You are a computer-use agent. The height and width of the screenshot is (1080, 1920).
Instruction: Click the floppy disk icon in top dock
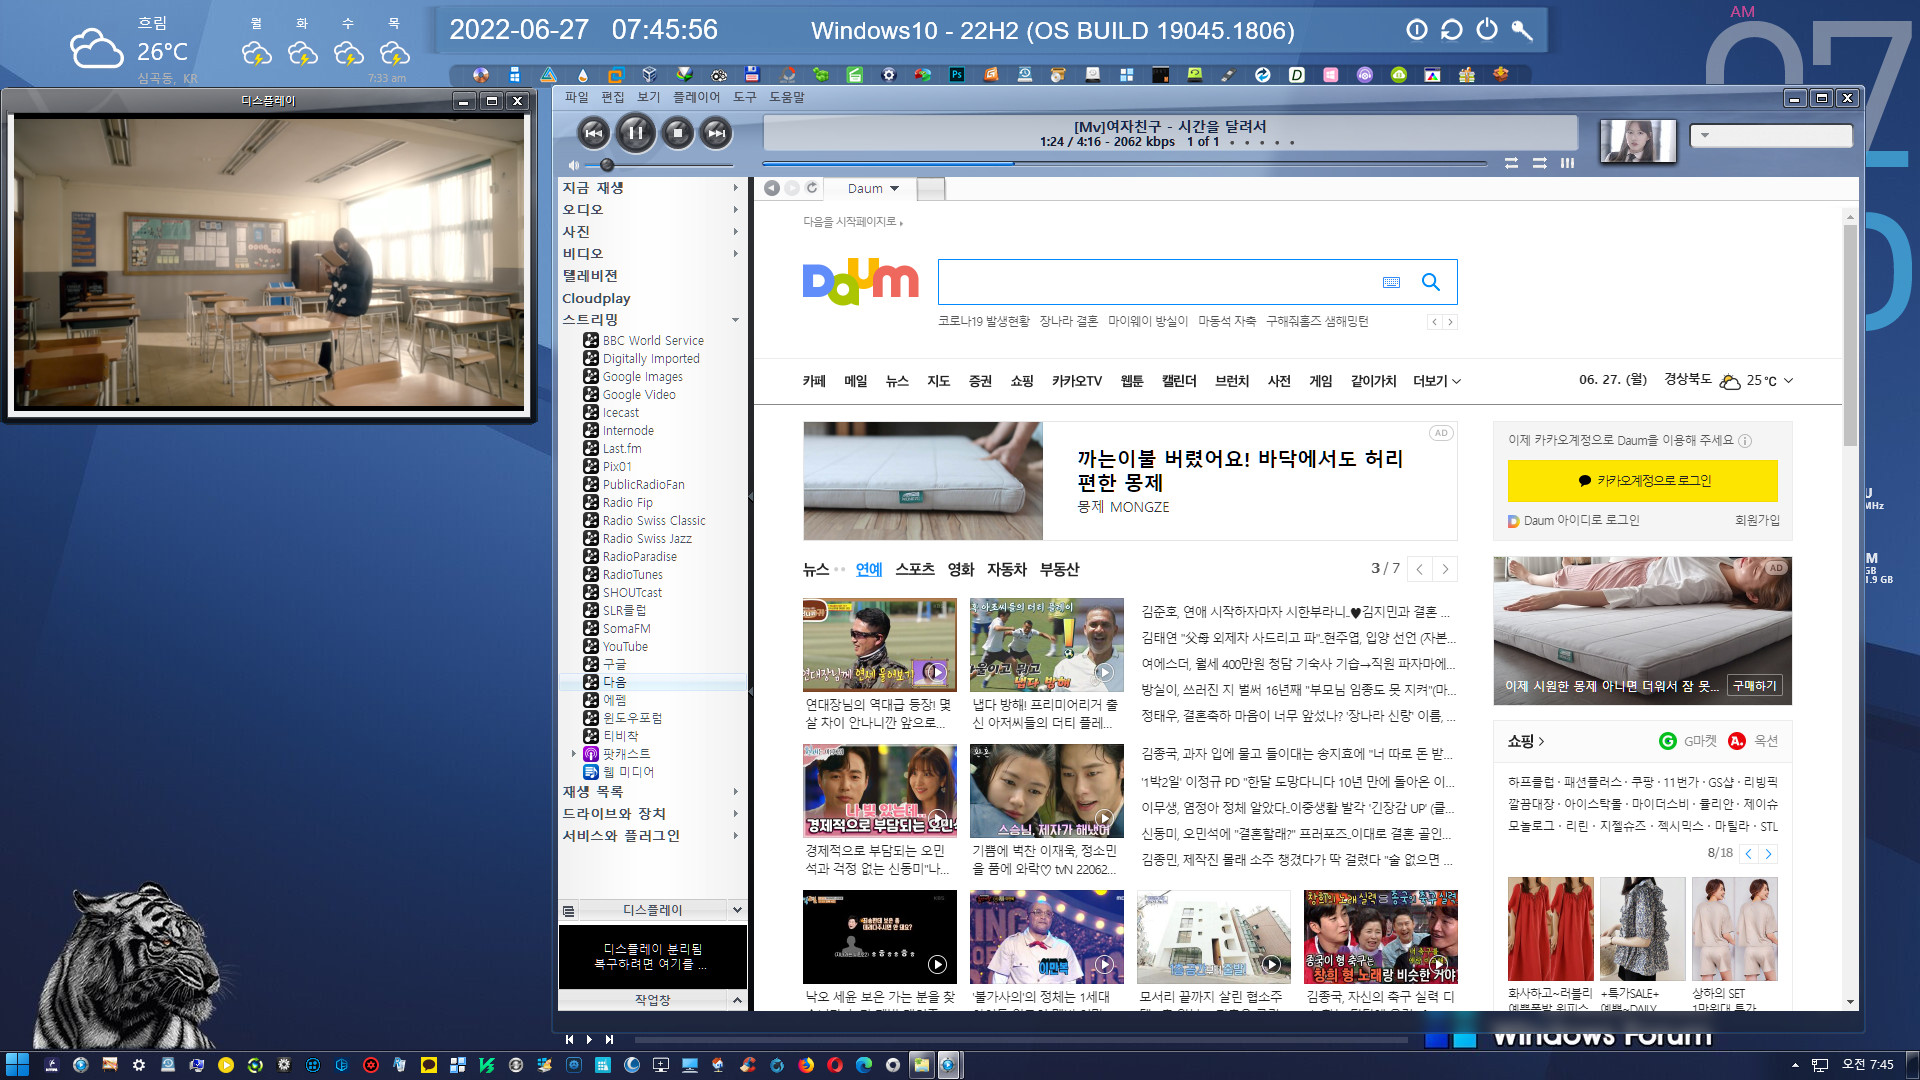click(x=752, y=75)
